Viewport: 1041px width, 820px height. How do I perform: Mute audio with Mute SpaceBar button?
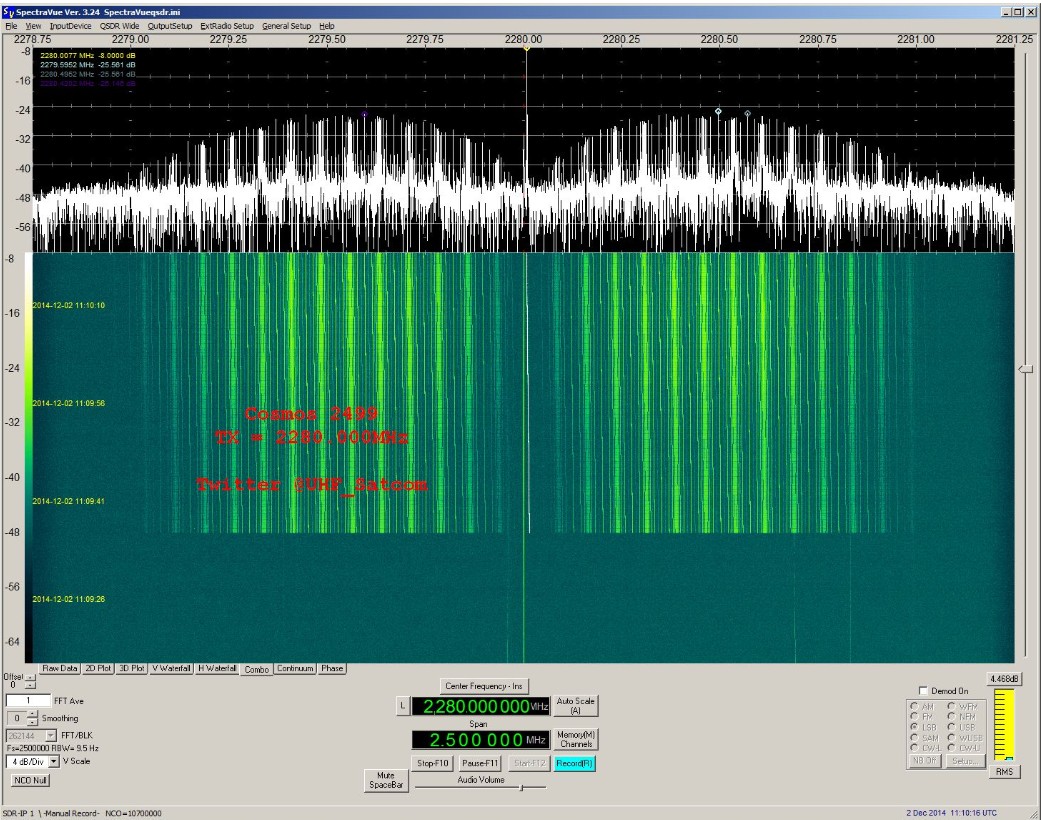(x=386, y=780)
